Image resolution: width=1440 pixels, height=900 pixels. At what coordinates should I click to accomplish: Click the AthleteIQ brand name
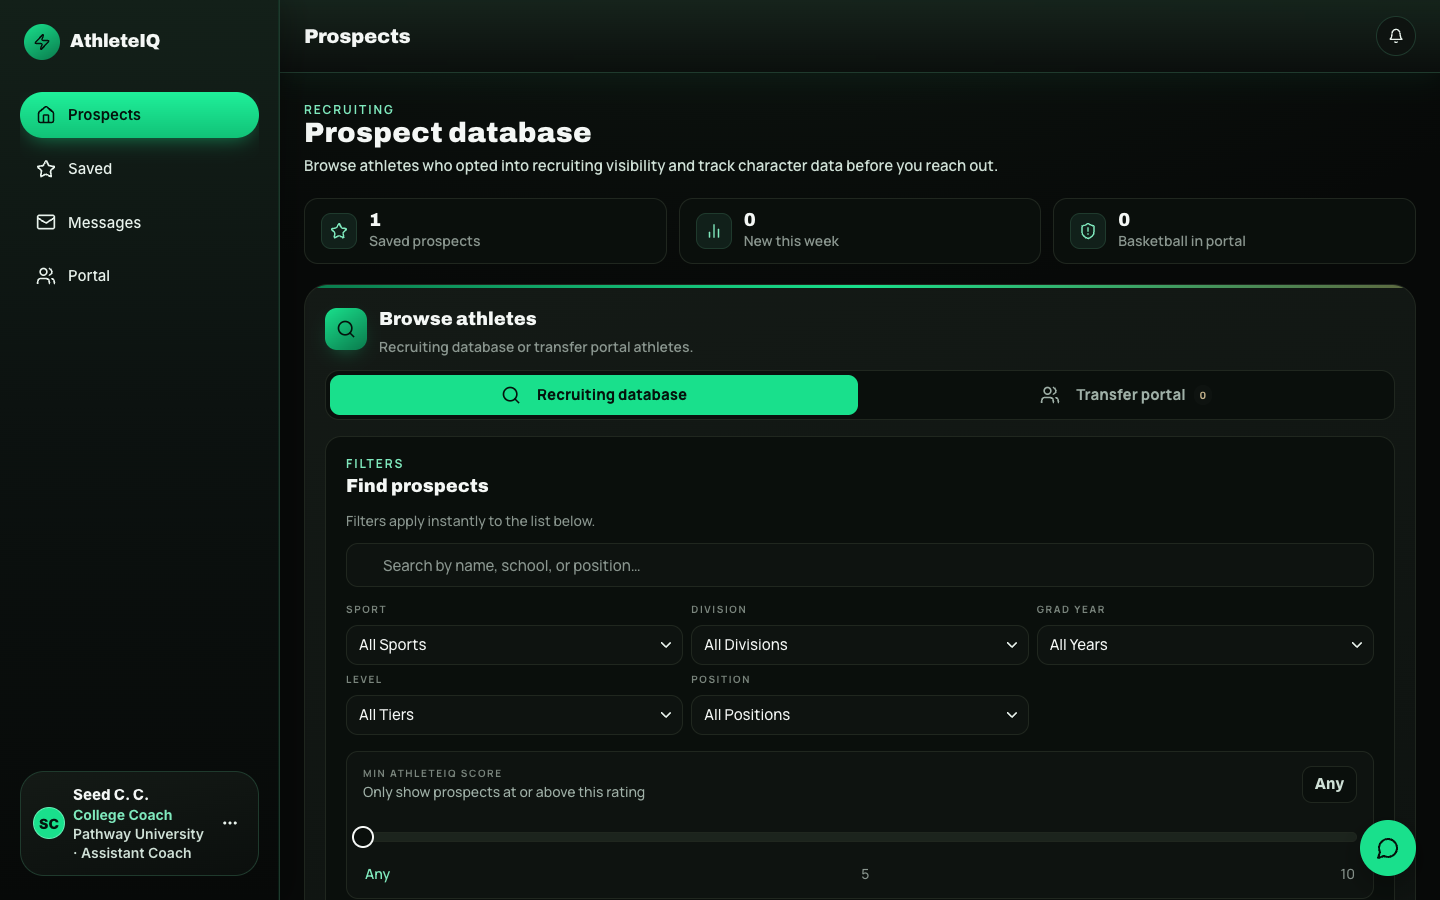coord(115,41)
